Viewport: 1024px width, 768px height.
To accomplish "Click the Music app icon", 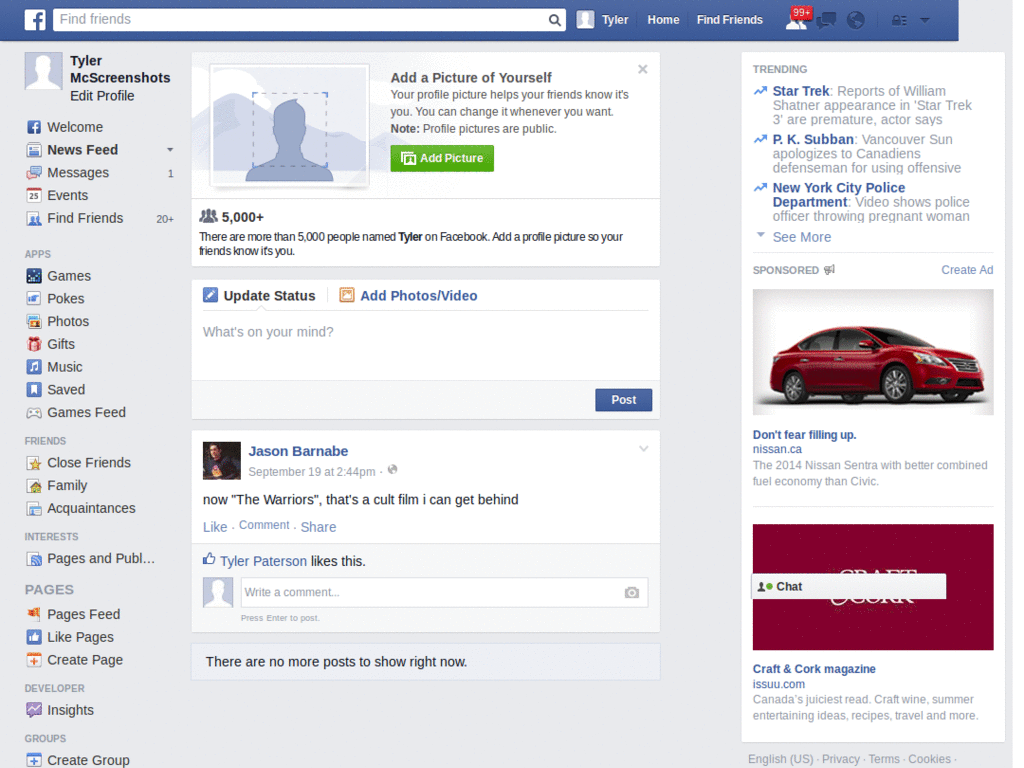I will click(x=34, y=366).
